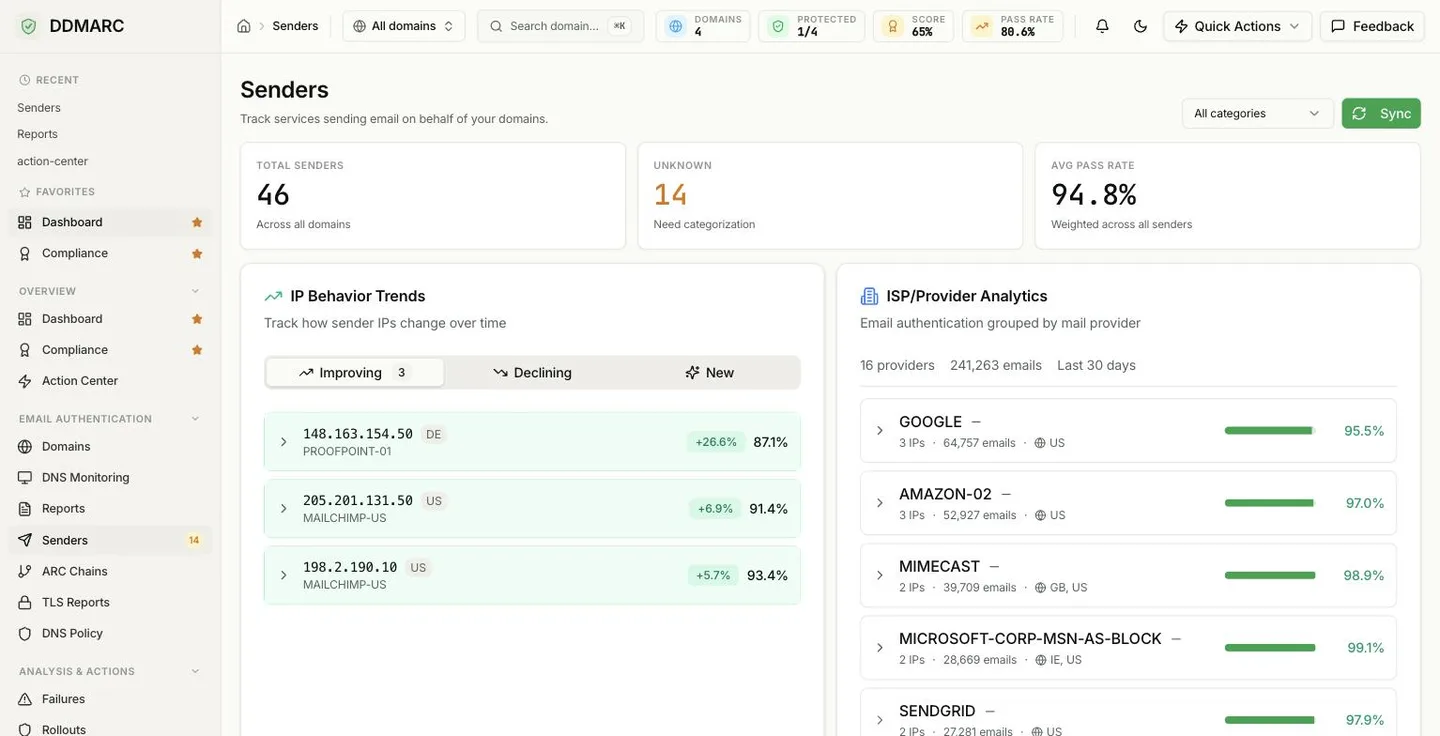The height and width of the screenshot is (736, 1440).
Task: Click Senders in the breadcrumb
Action: click(295, 26)
